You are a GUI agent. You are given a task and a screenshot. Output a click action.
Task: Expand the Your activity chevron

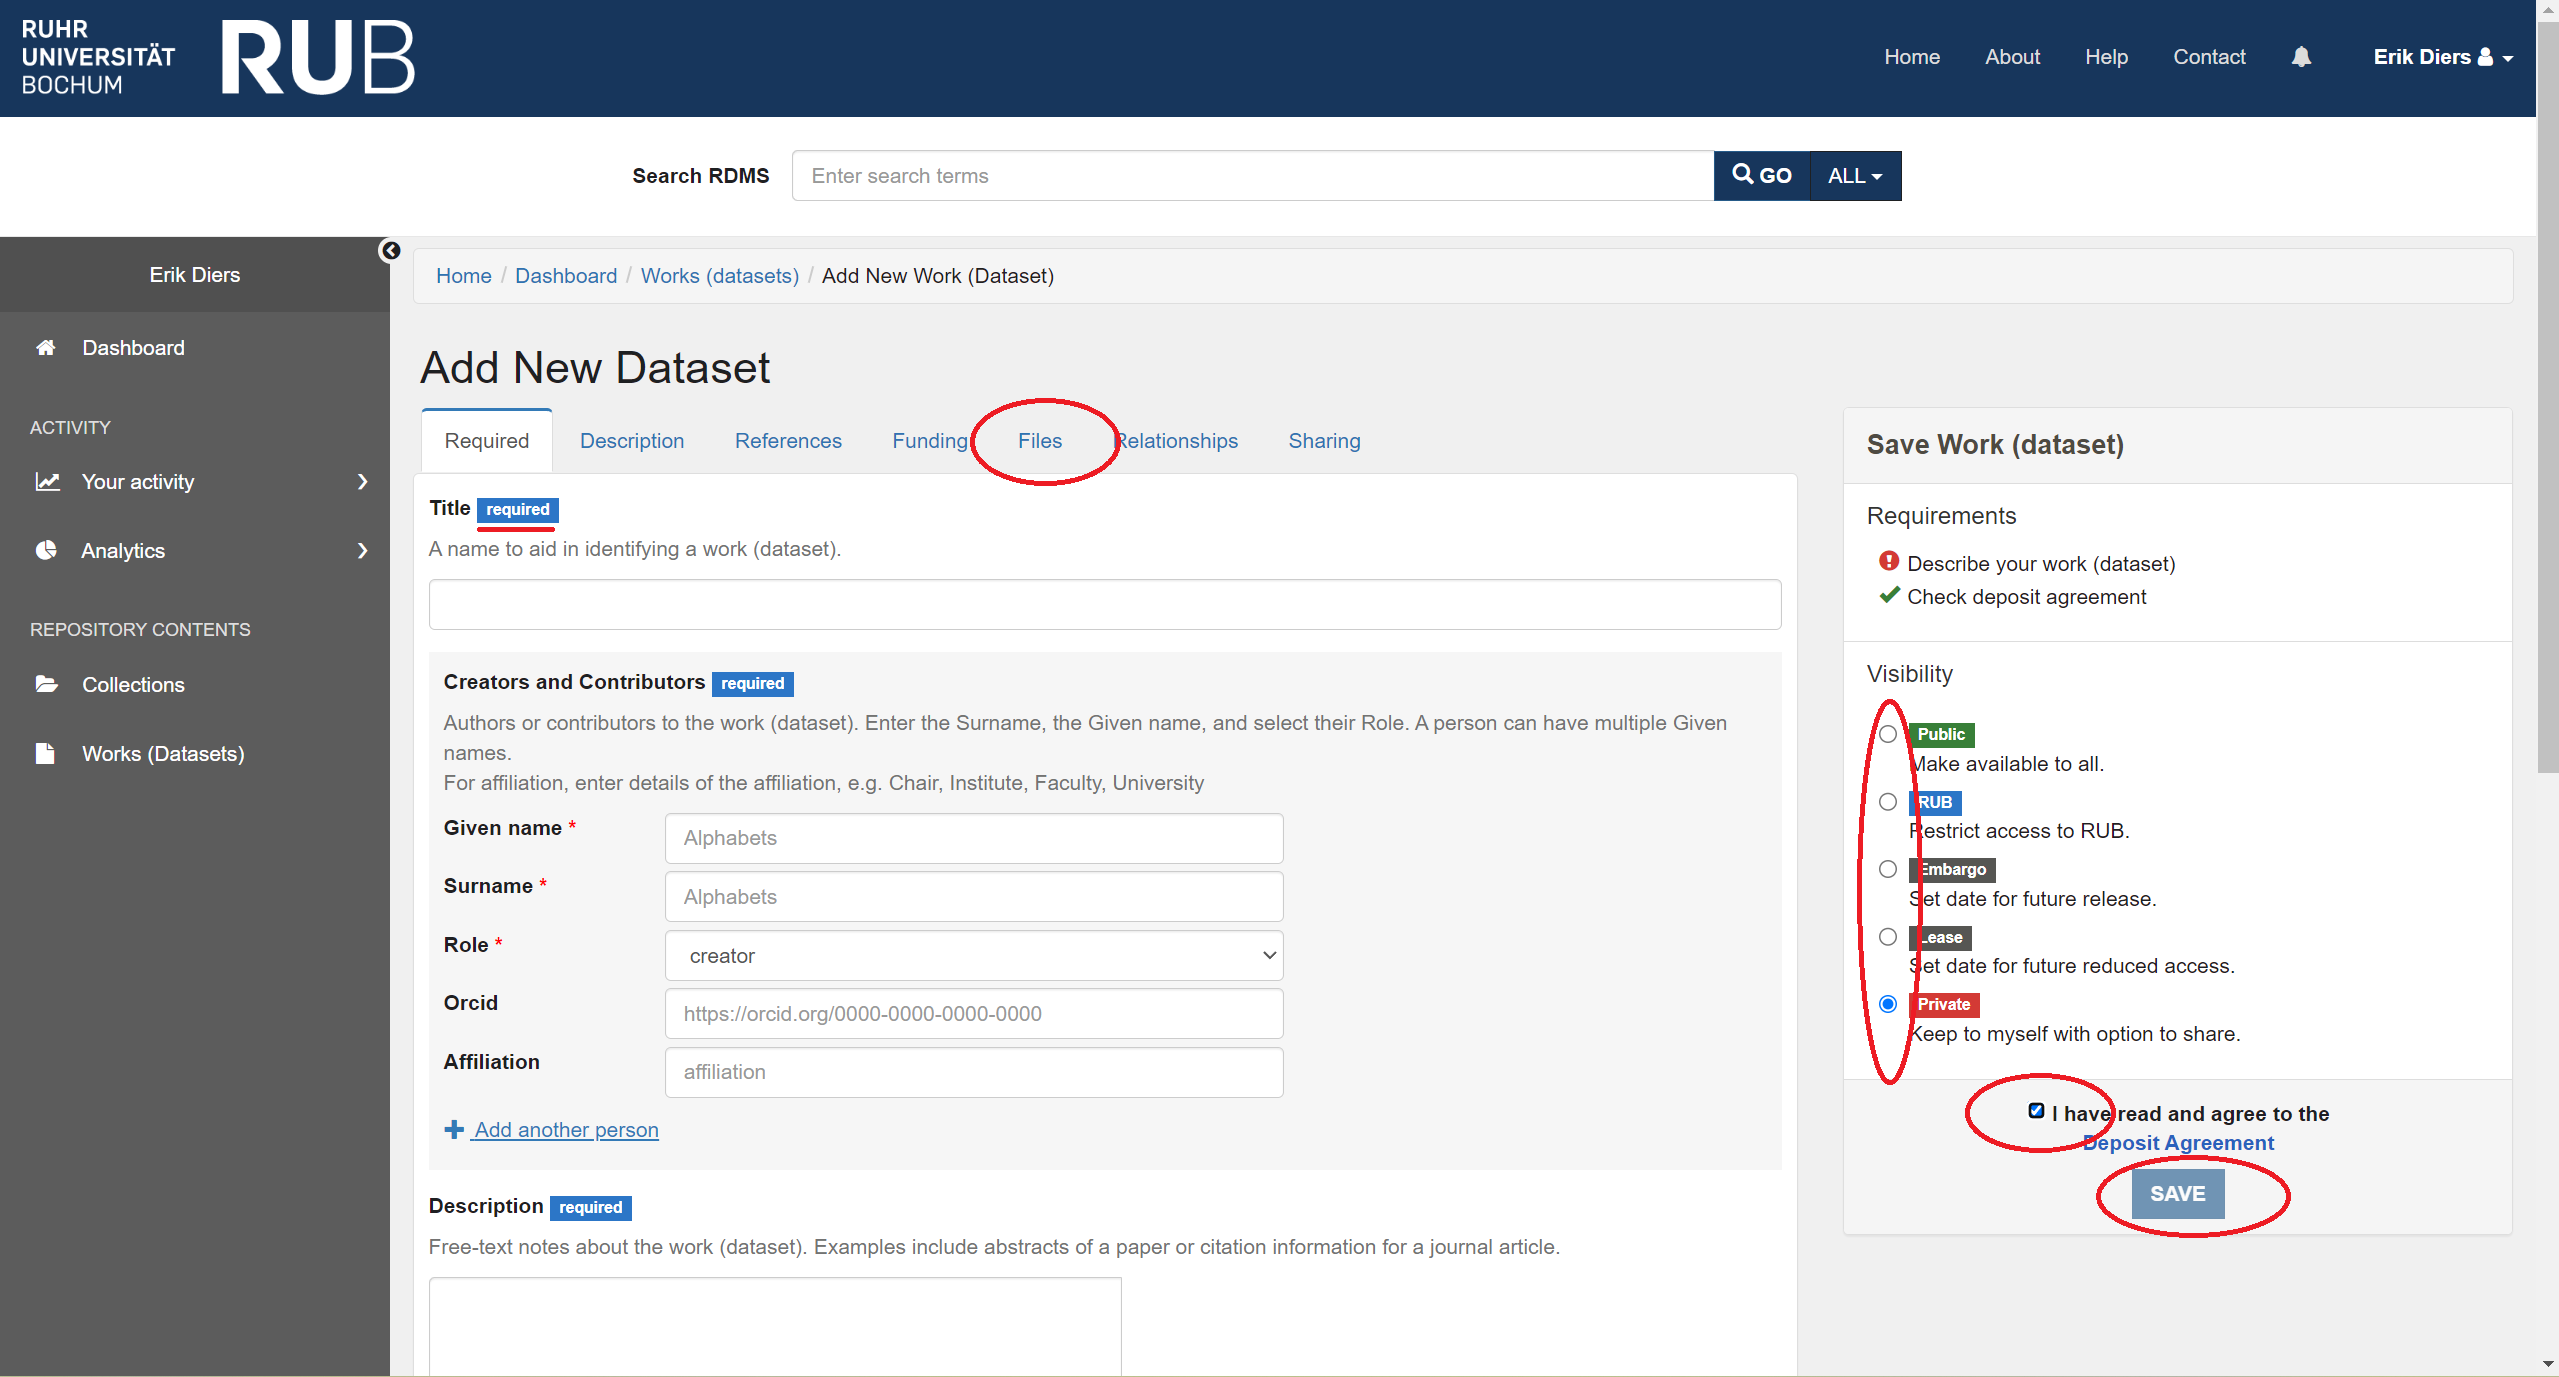[363, 482]
